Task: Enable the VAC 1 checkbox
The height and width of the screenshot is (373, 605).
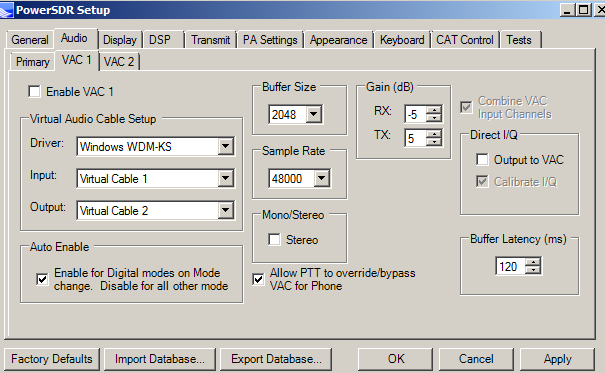Action: 34,92
